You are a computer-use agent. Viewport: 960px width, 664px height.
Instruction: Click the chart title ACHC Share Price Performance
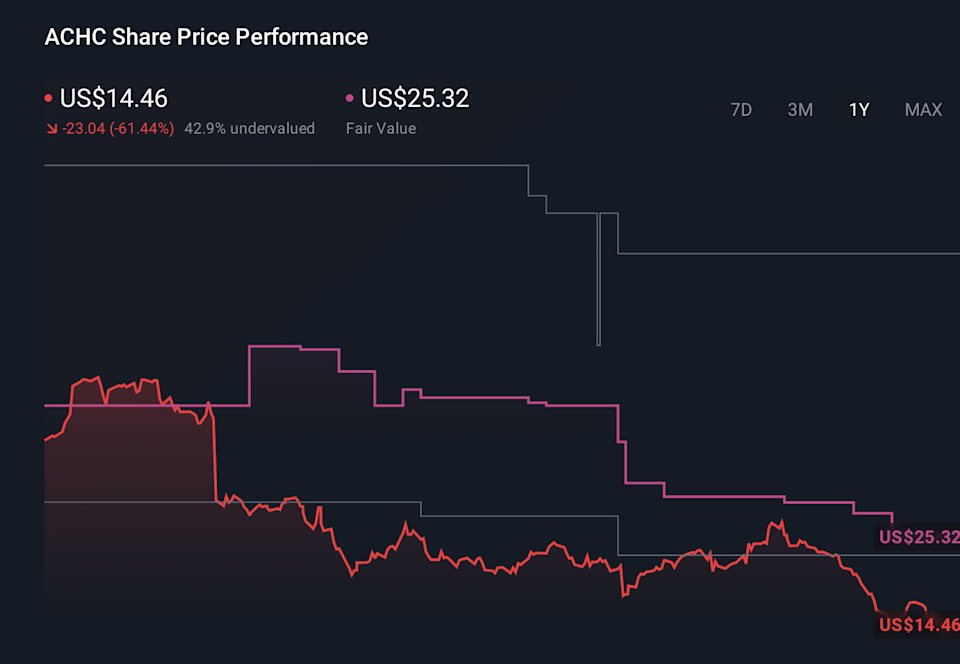205,36
